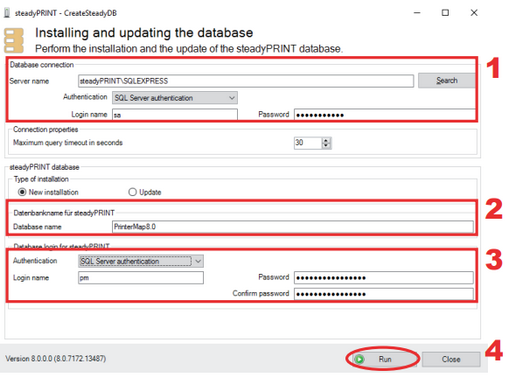The width and height of the screenshot is (509, 378).
Task: Click the Maximum query timeout in seconds label
Action: click(x=68, y=143)
